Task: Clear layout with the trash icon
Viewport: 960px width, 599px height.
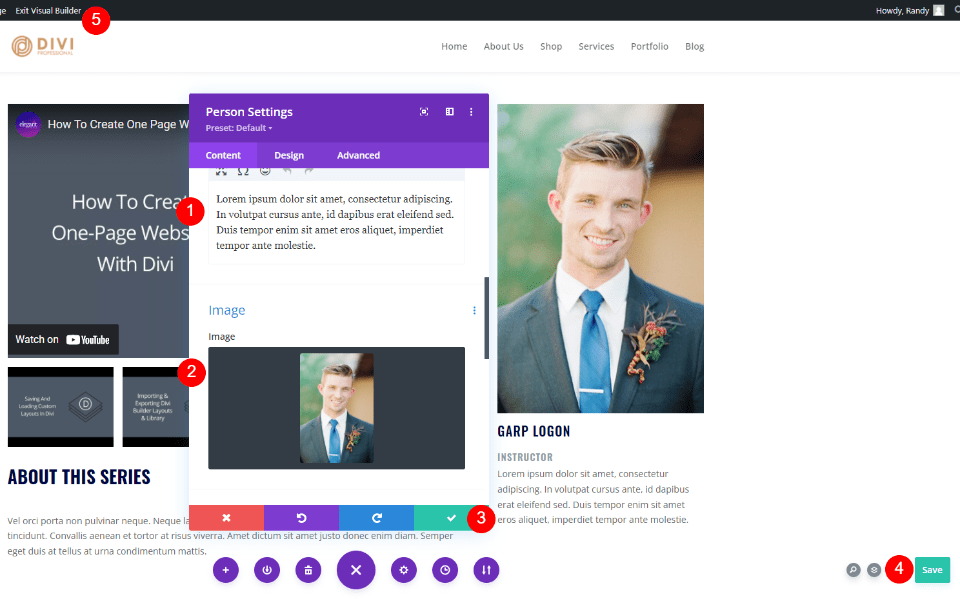Action: [308, 570]
